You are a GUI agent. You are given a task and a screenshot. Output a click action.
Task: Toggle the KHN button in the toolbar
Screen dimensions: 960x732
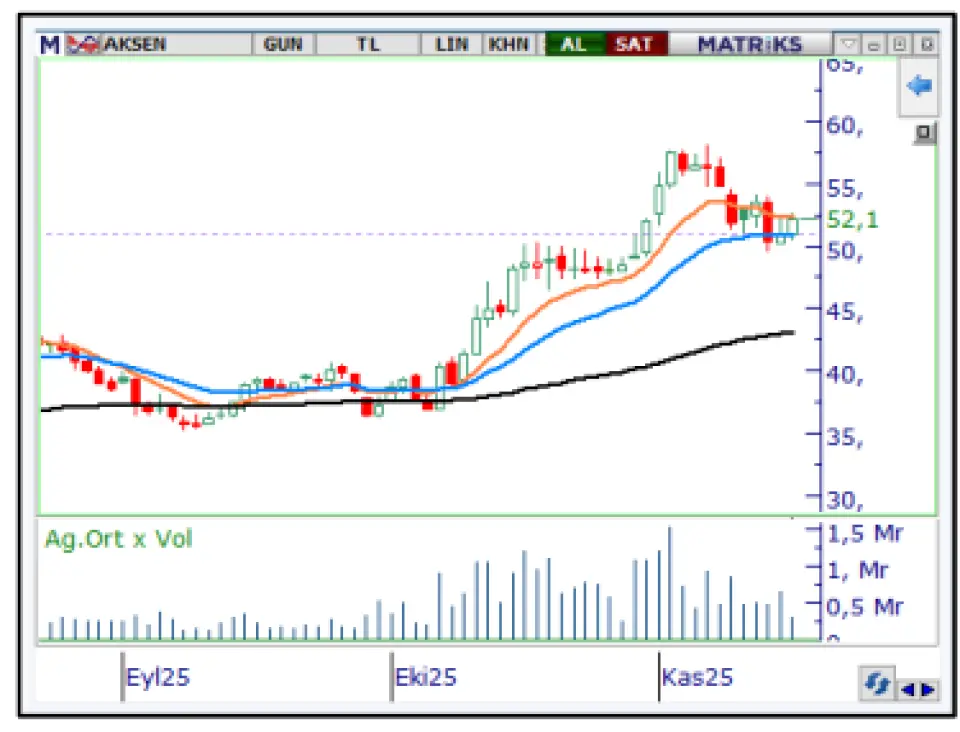pyautogui.click(x=509, y=44)
